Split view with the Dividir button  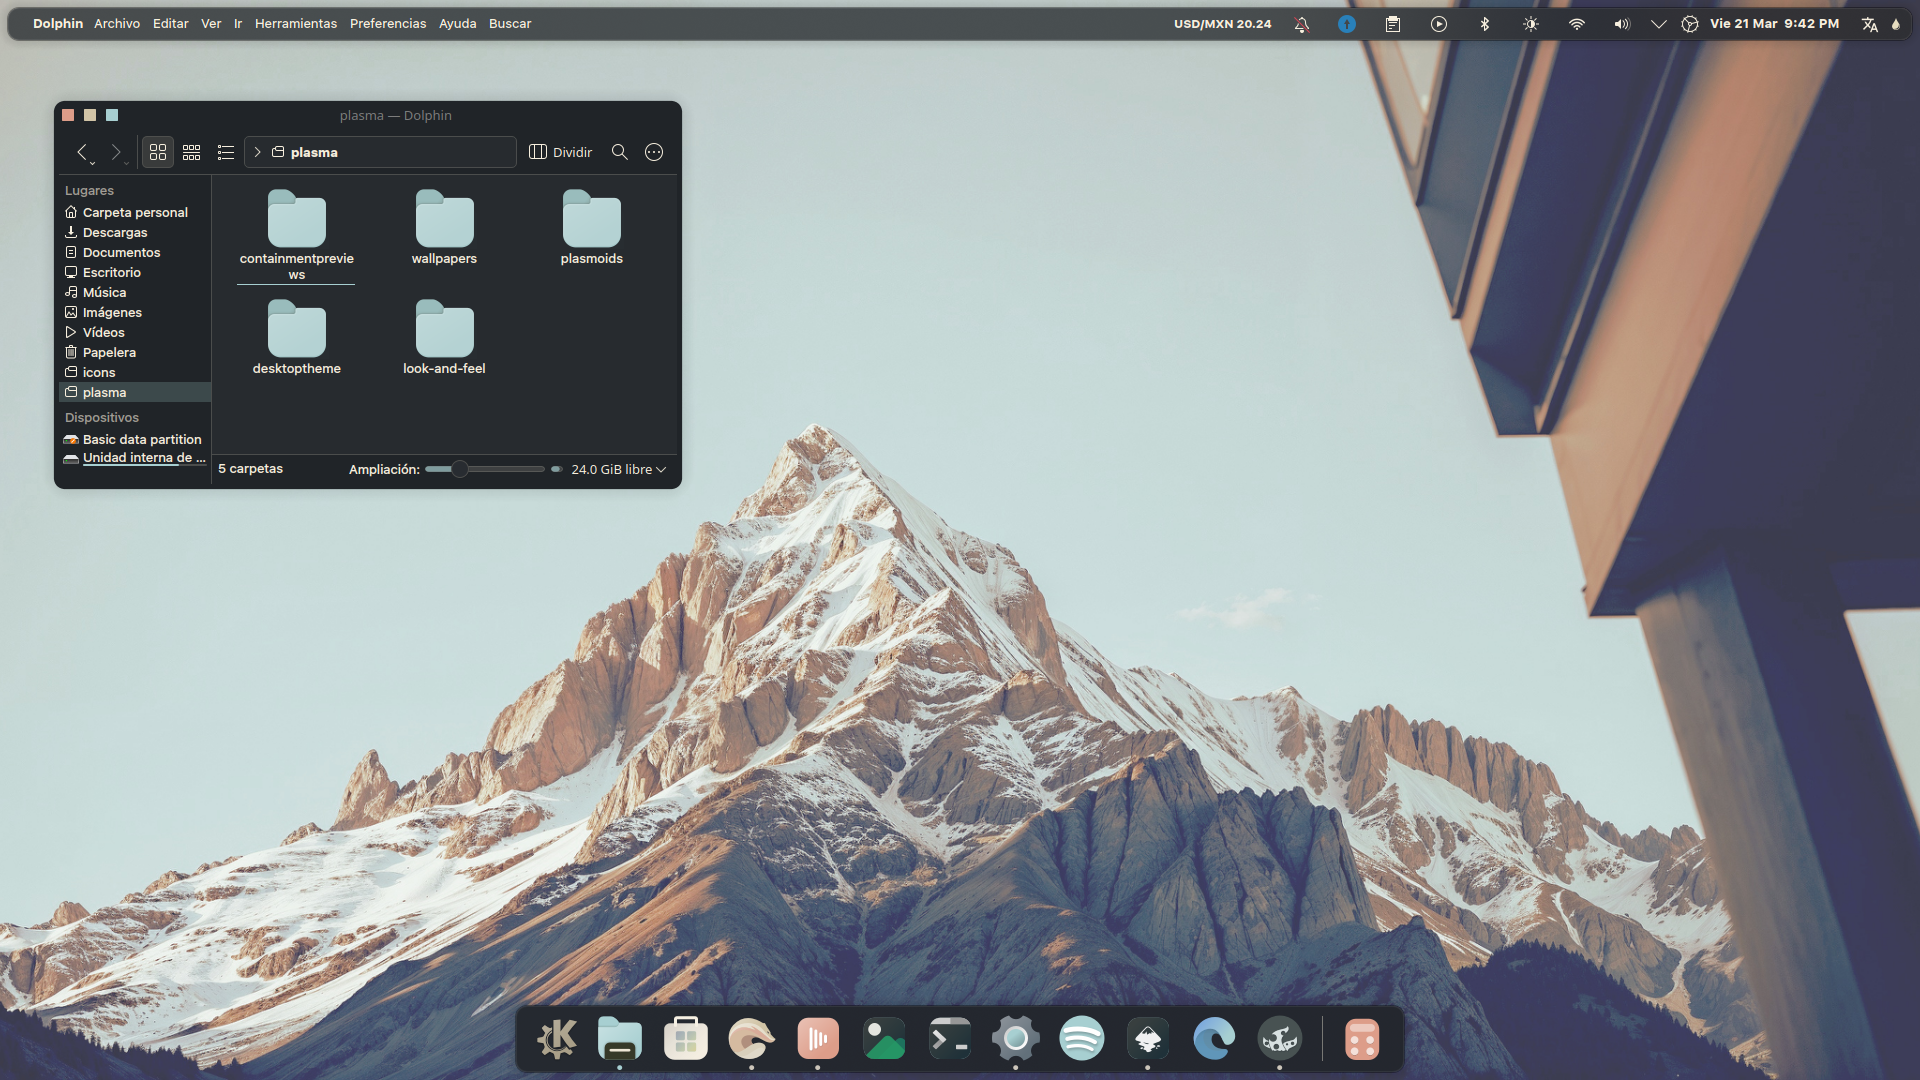coord(561,152)
